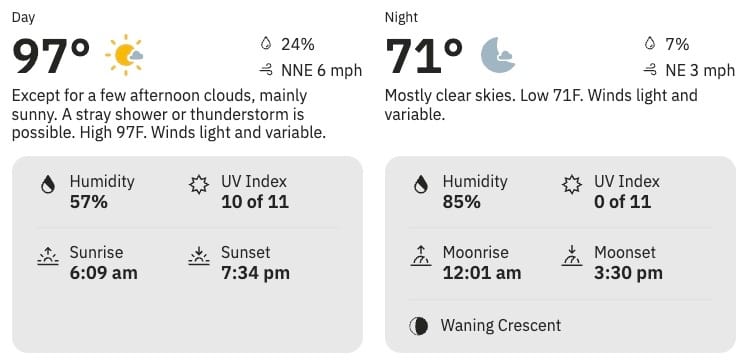
Task: Click the Moonset icon
Action: [572, 256]
